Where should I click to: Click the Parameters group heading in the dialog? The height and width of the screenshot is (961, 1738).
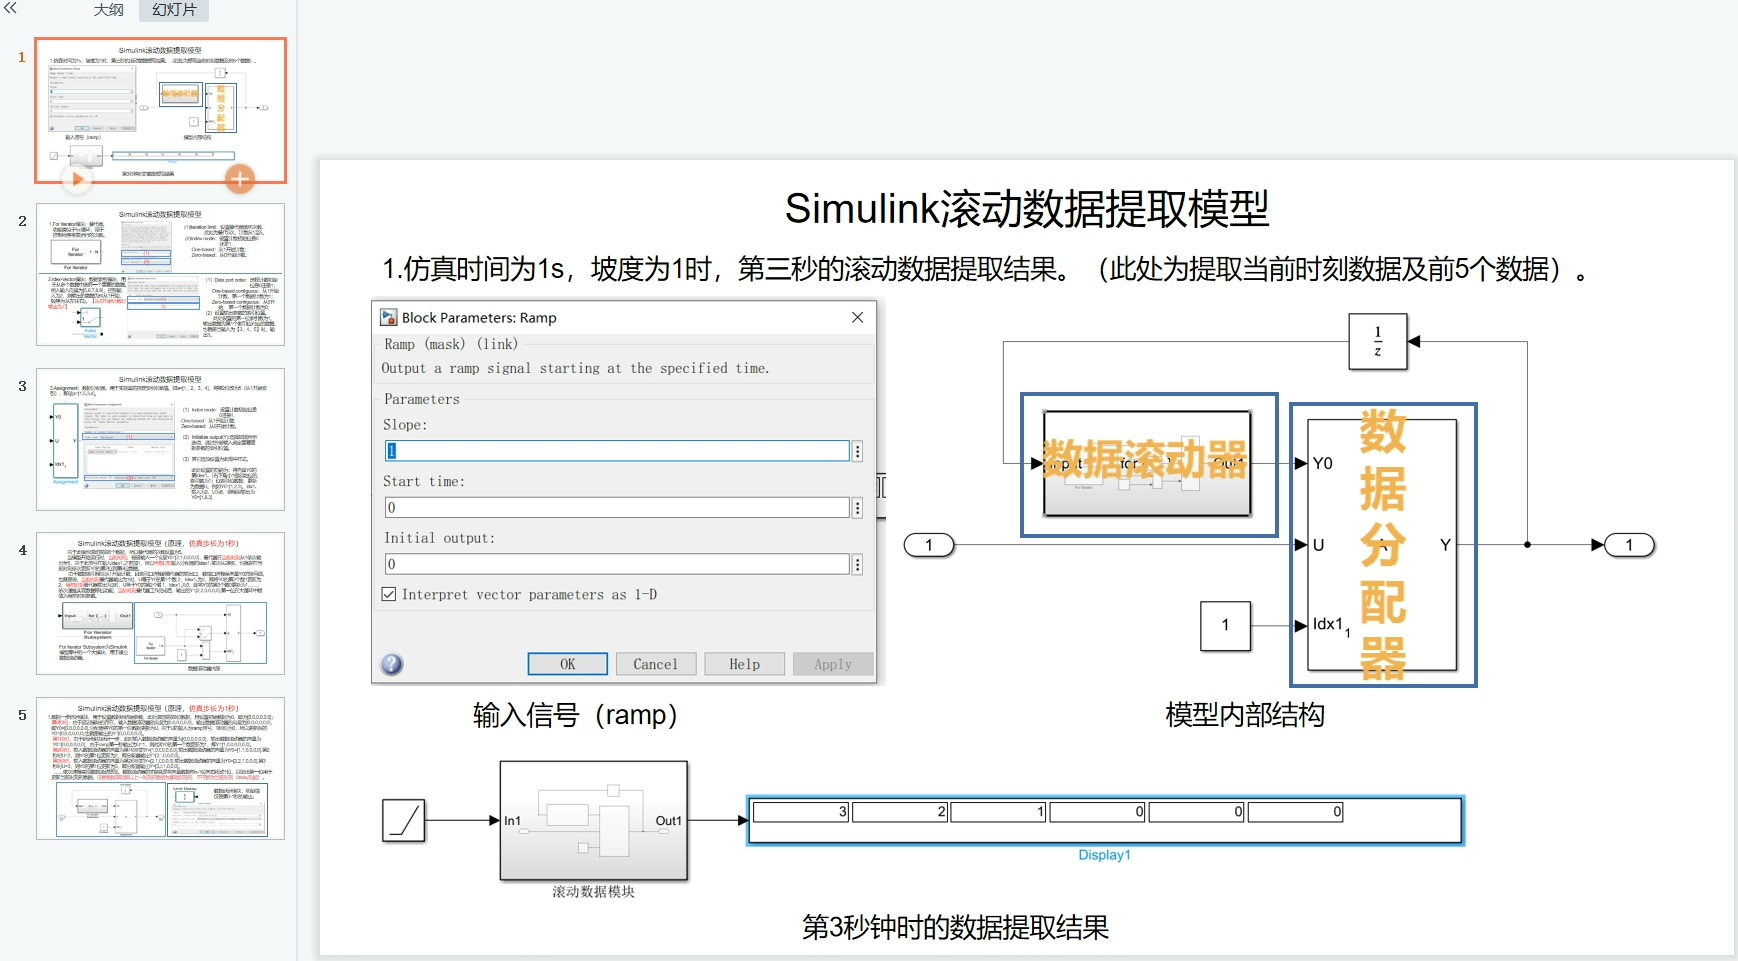coord(422,399)
